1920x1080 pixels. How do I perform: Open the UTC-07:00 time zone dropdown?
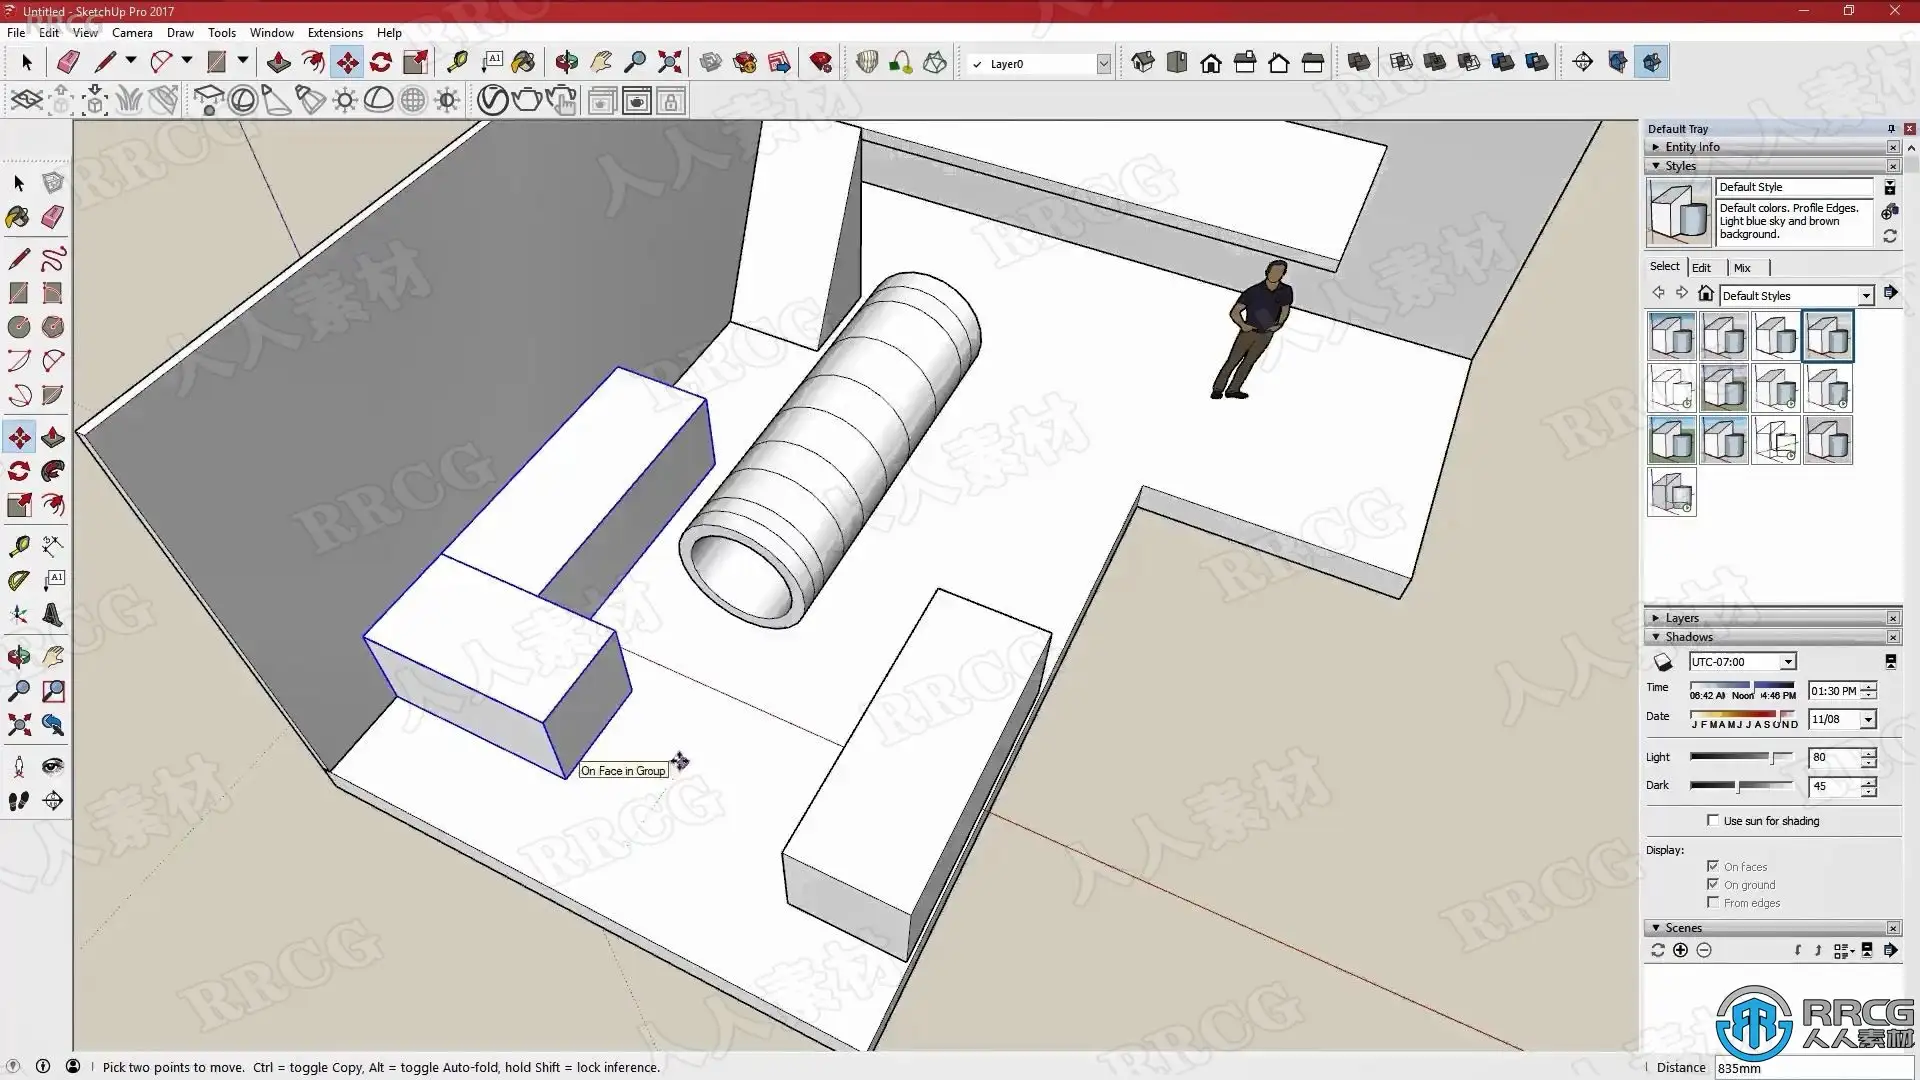pyautogui.click(x=1788, y=662)
